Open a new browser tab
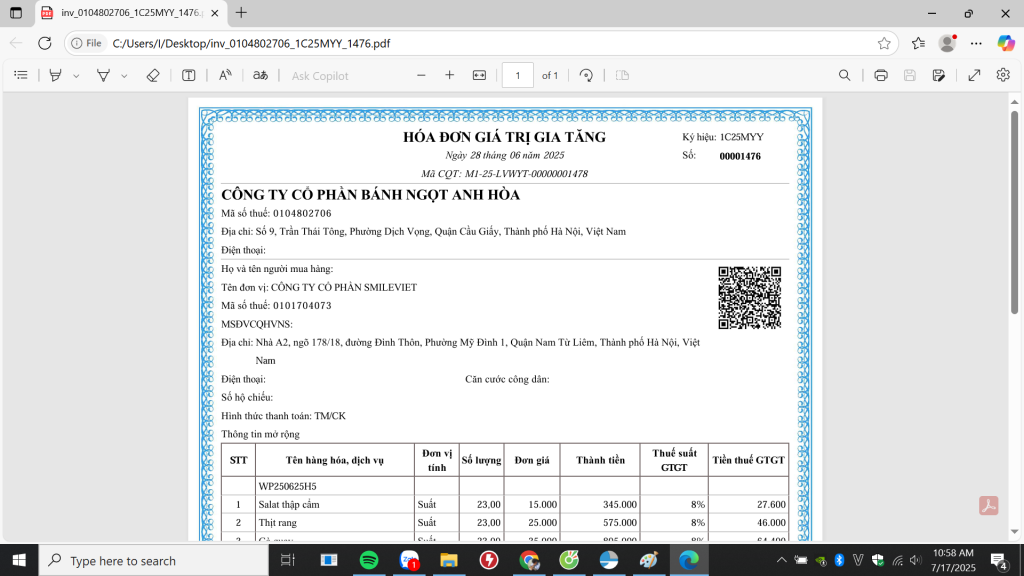The height and width of the screenshot is (576, 1024). pyautogui.click(x=242, y=12)
